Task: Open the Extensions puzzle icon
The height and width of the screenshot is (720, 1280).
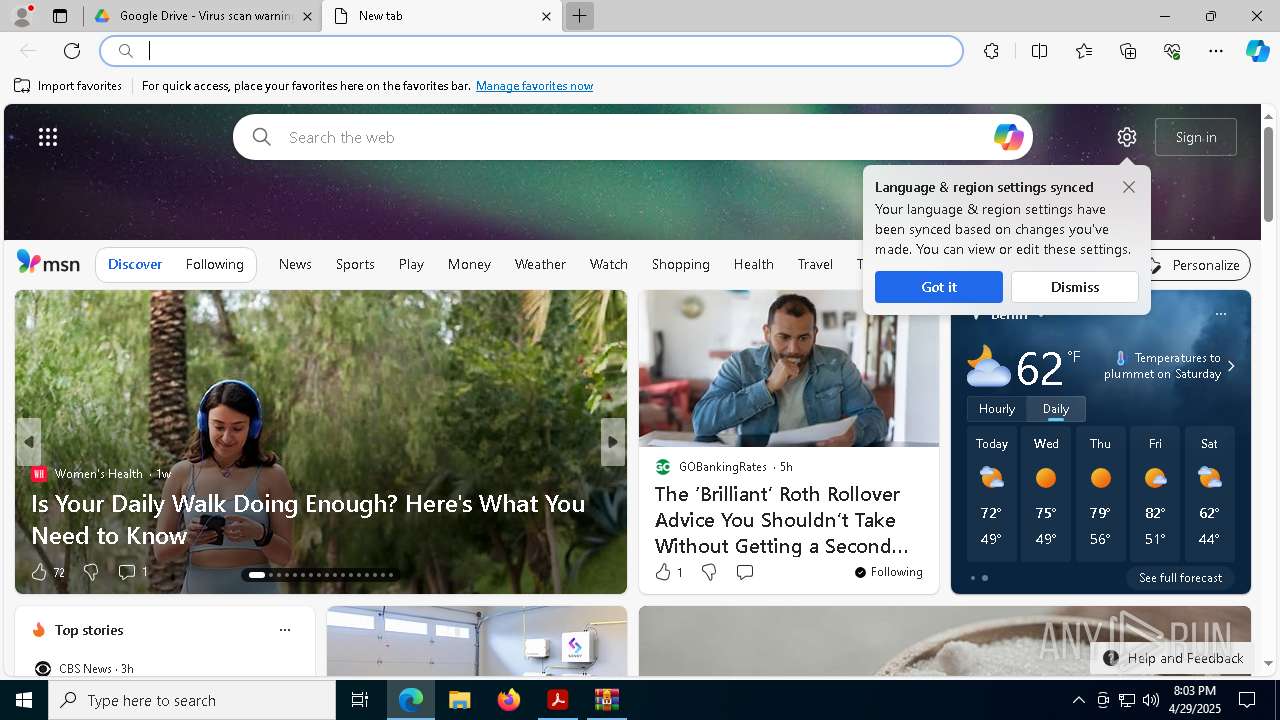Action: click(991, 51)
